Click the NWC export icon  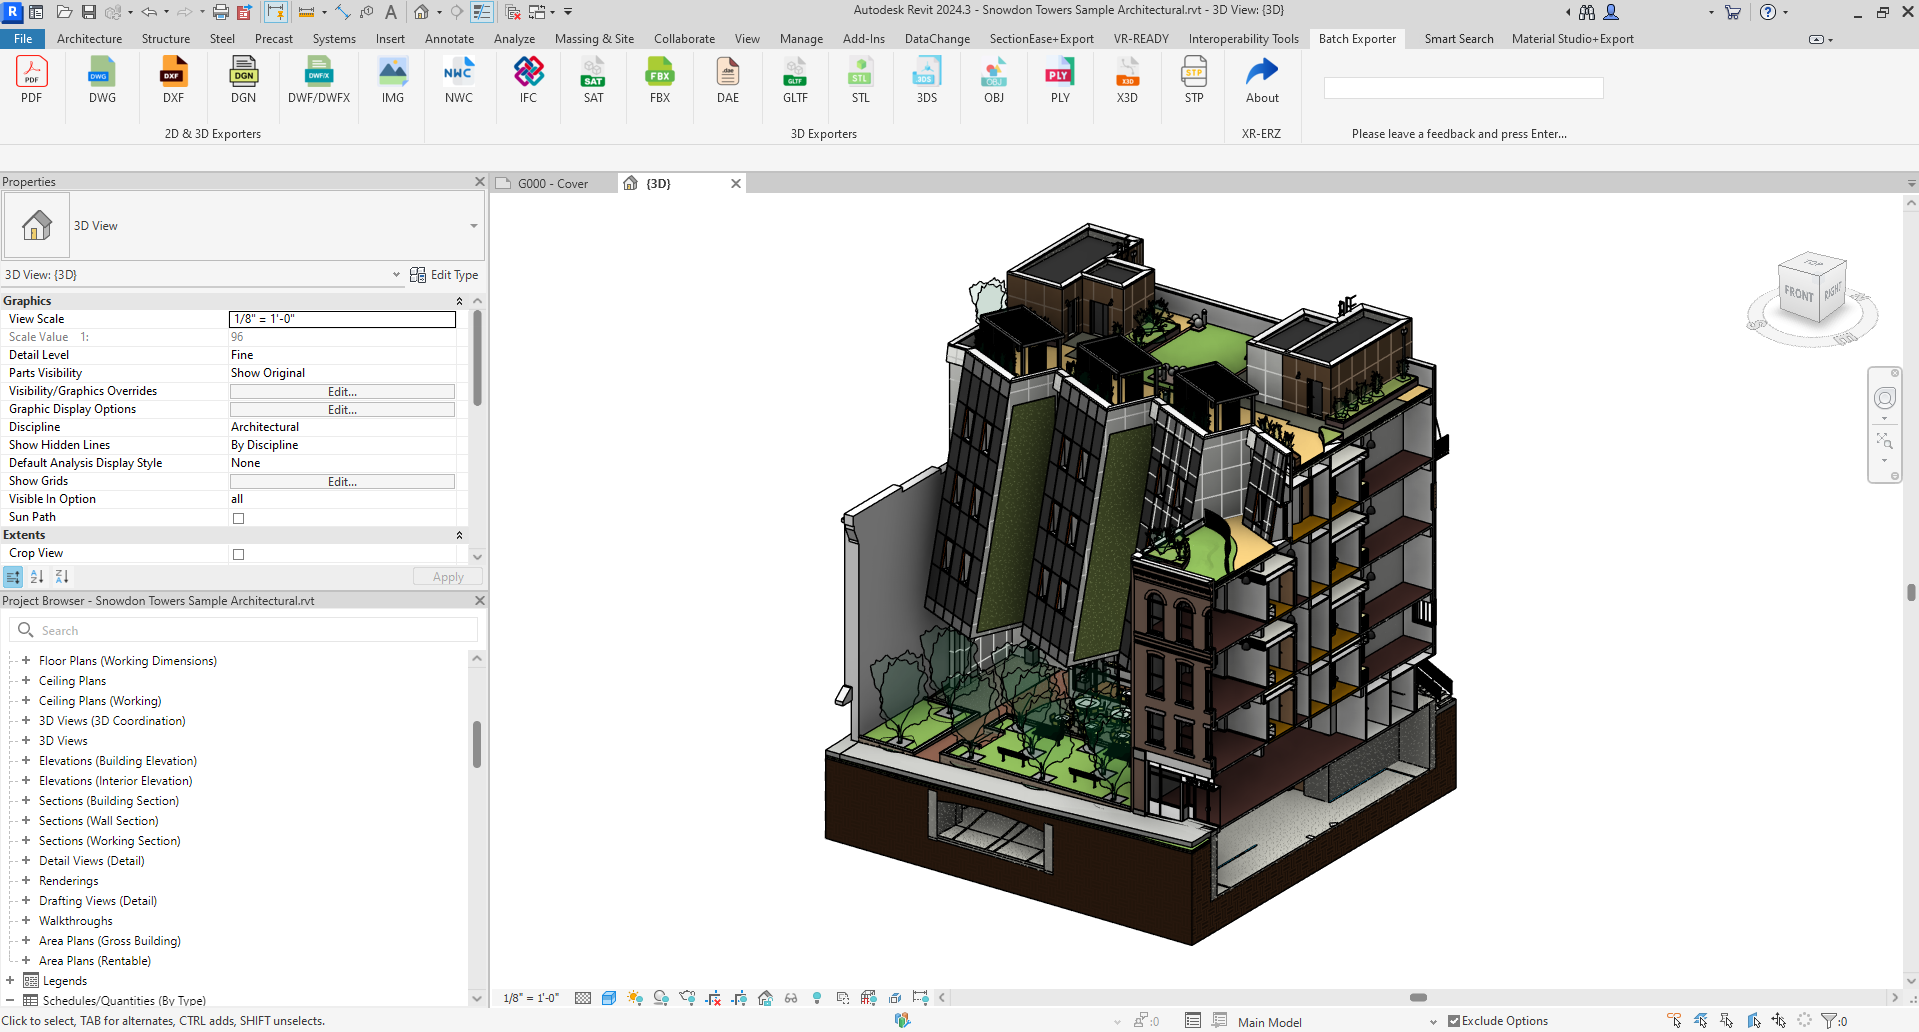click(458, 73)
